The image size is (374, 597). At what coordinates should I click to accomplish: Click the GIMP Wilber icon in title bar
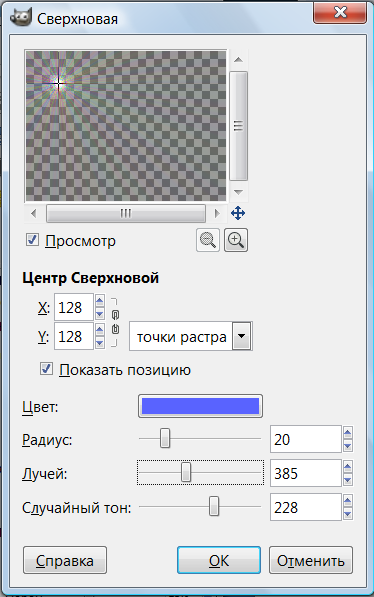coord(21,17)
